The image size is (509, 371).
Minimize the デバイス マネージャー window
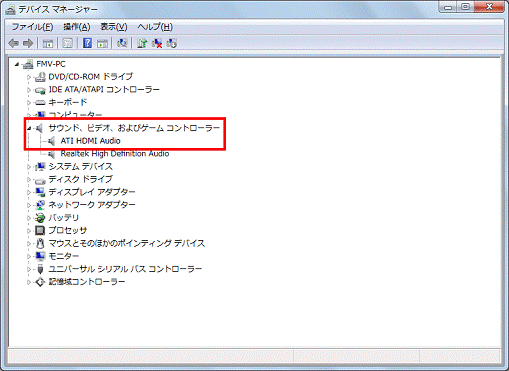pos(448,7)
